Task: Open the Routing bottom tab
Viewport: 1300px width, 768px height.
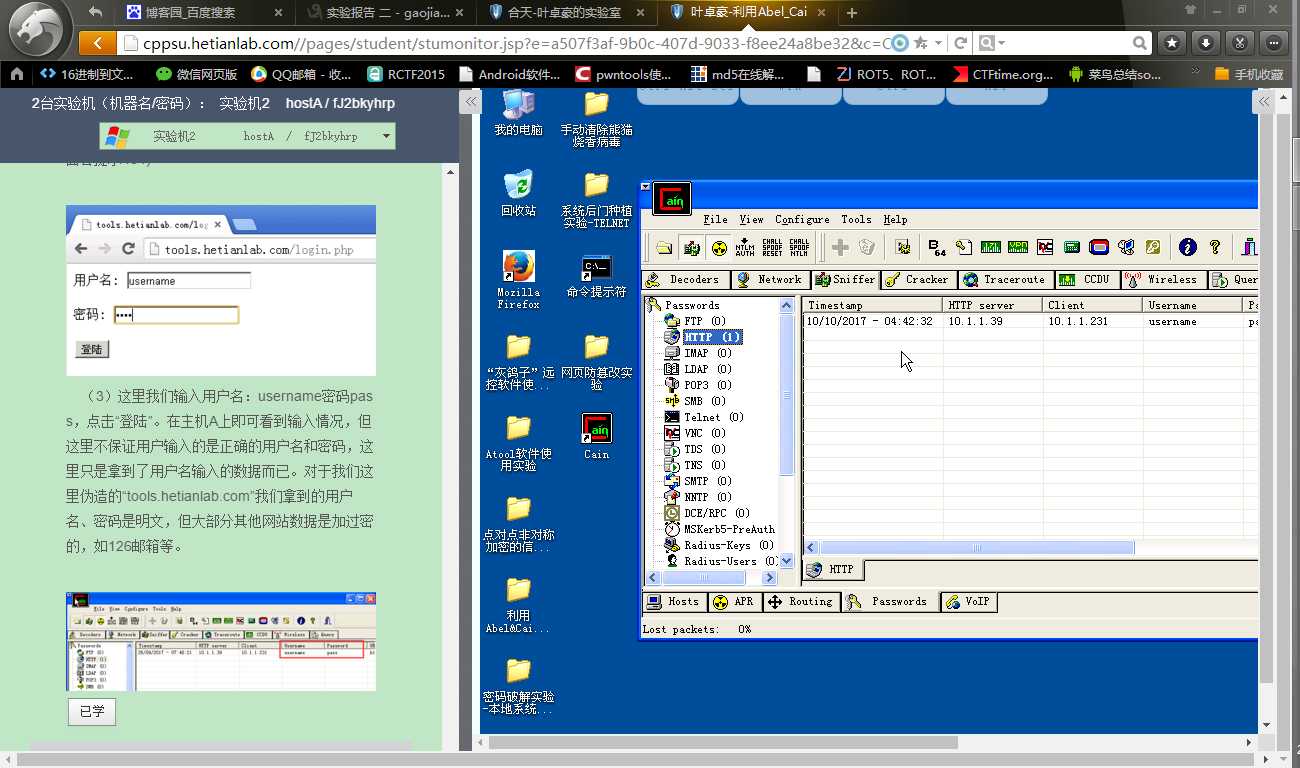Action: point(800,602)
